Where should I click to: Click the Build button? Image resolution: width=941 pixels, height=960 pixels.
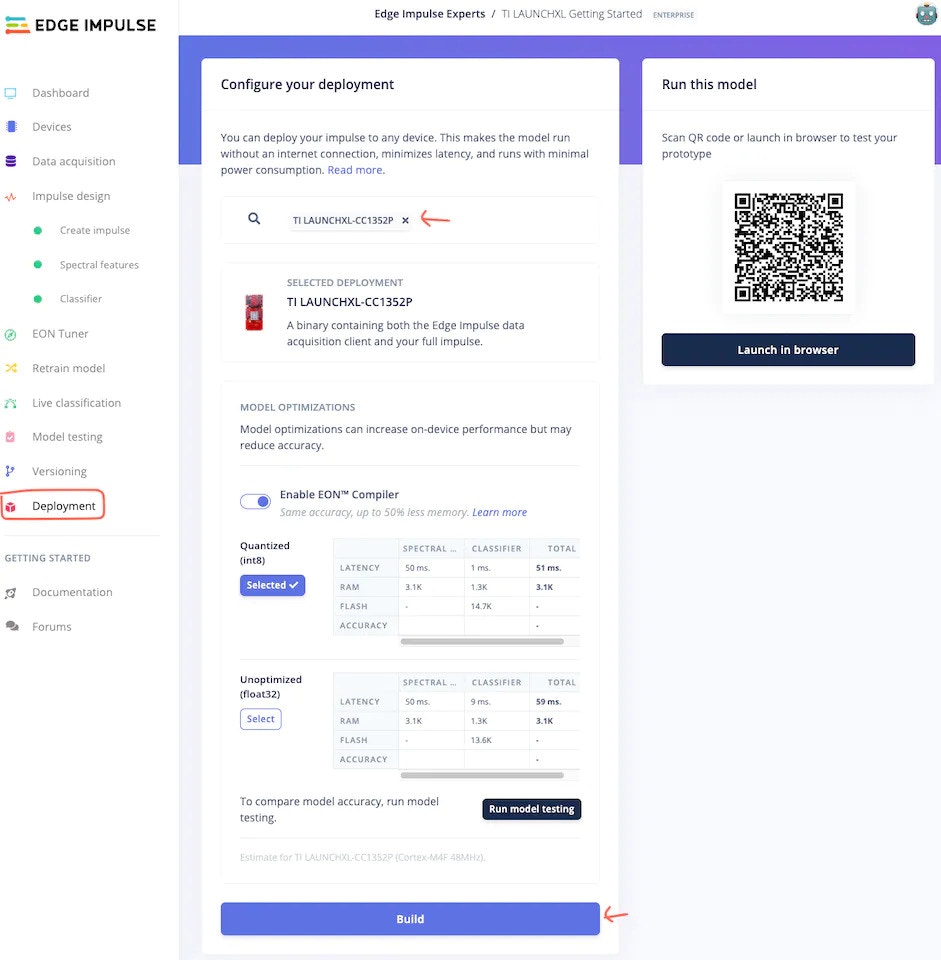click(410, 918)
